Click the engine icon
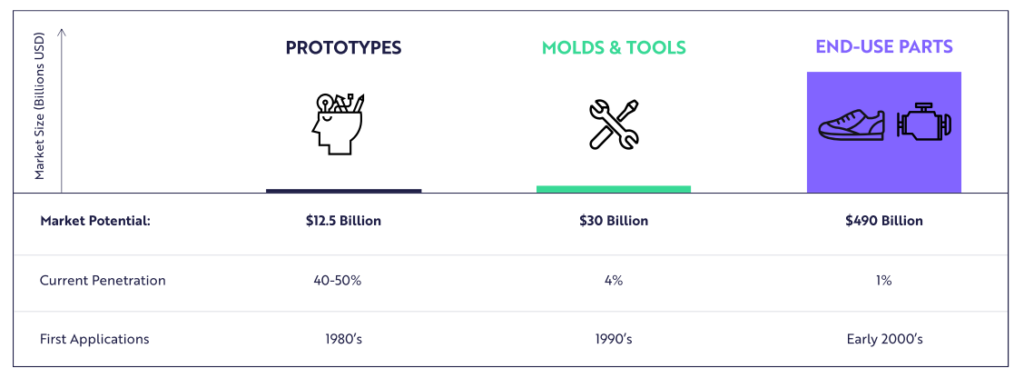Screen dimensions: 1024x378 [x=925, y=123]
